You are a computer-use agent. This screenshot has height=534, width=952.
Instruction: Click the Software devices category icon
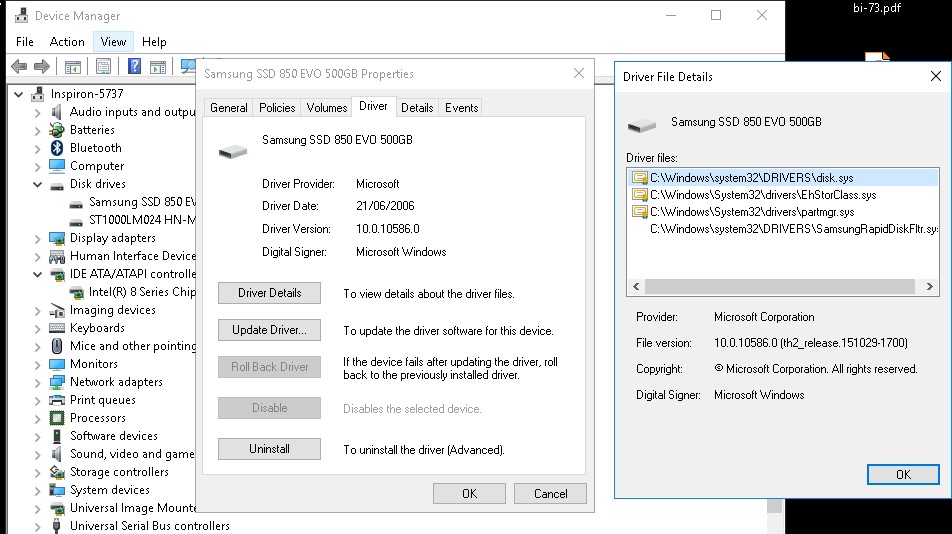57,436
